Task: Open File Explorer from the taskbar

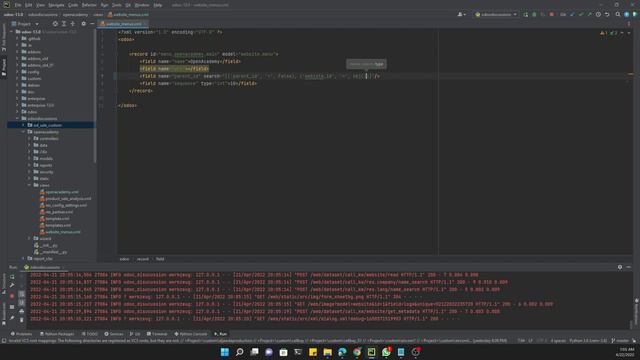Action: (x=327, y=352)
